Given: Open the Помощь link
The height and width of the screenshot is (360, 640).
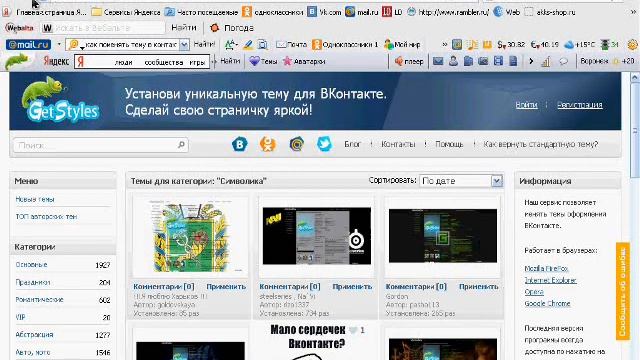Looking at the screenshot, I should [x=449, y=144].
